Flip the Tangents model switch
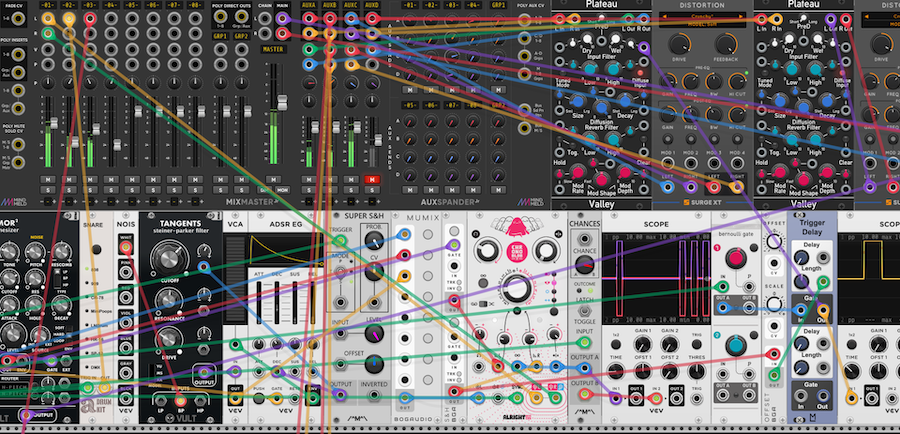The height and width of the screenshot is (434, 900). 152,373
